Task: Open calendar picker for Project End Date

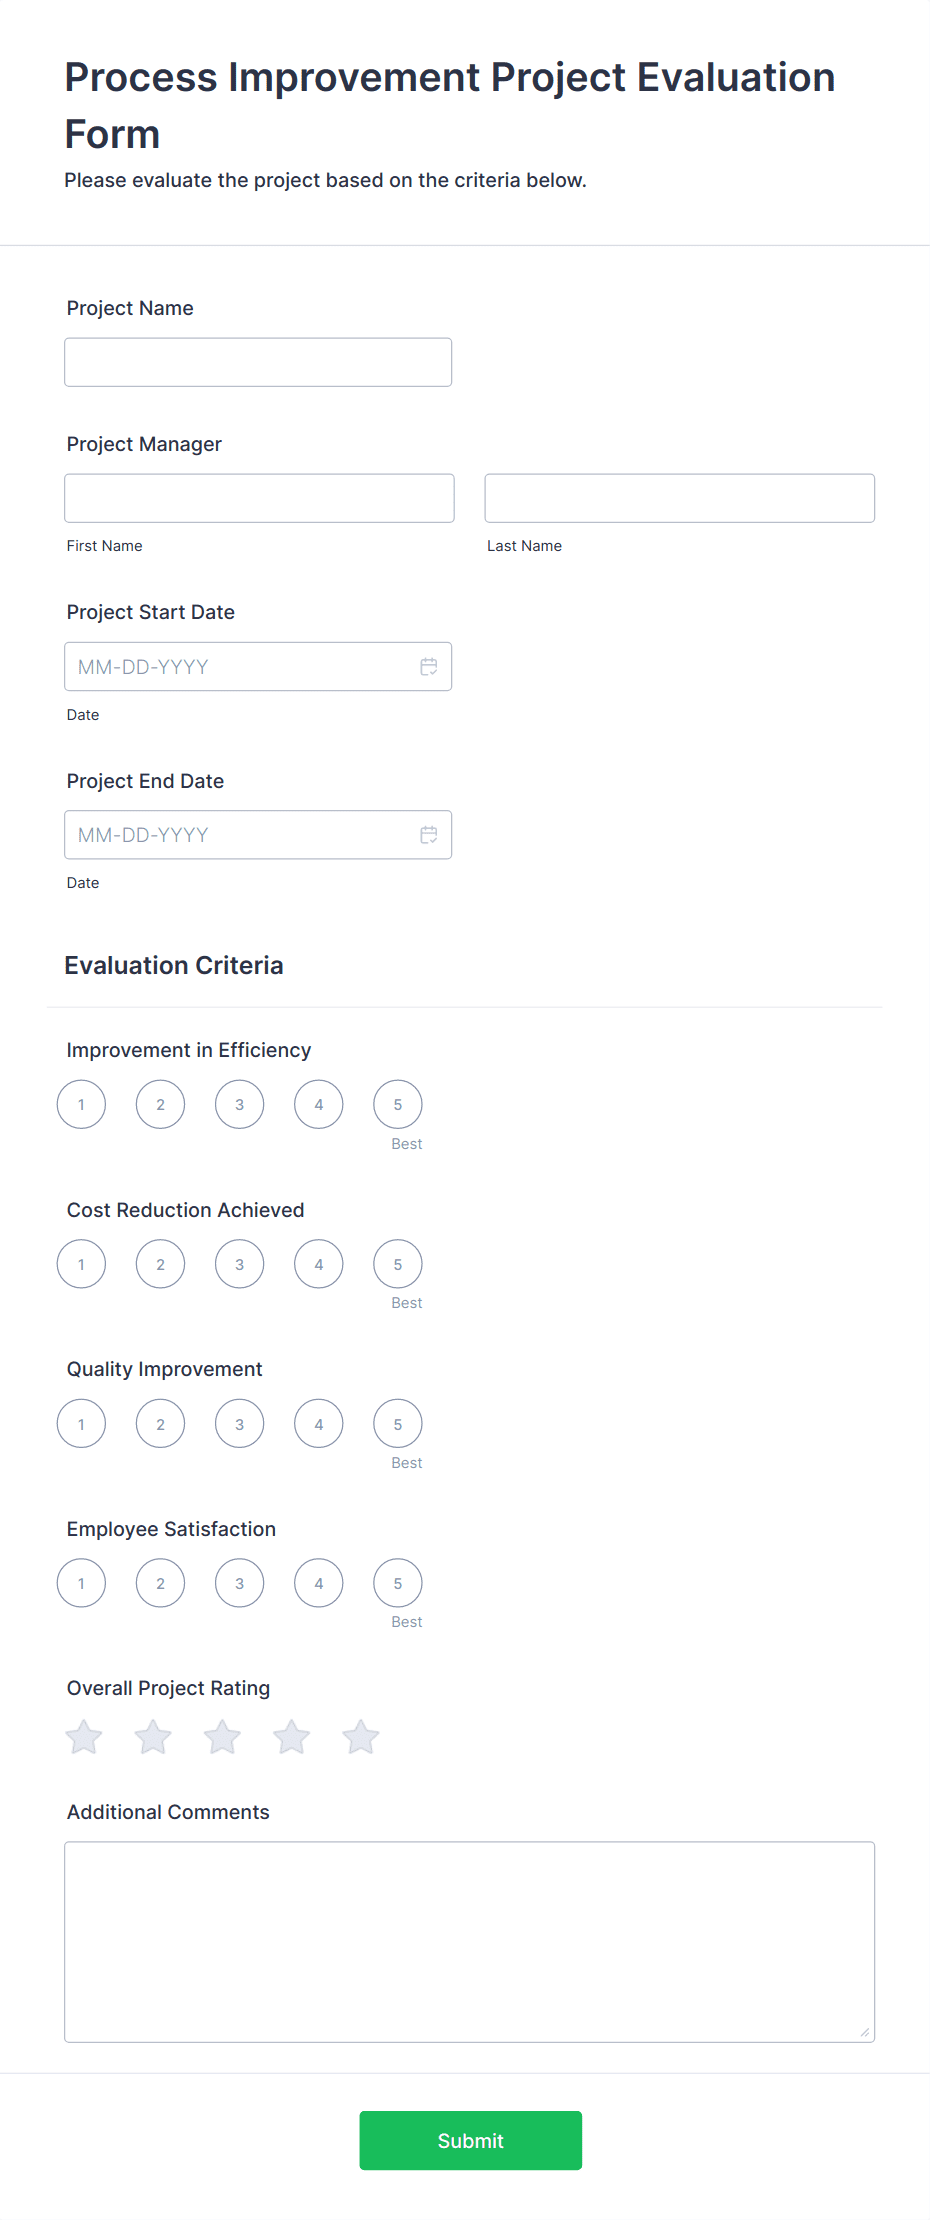Action: pos(429,835)
